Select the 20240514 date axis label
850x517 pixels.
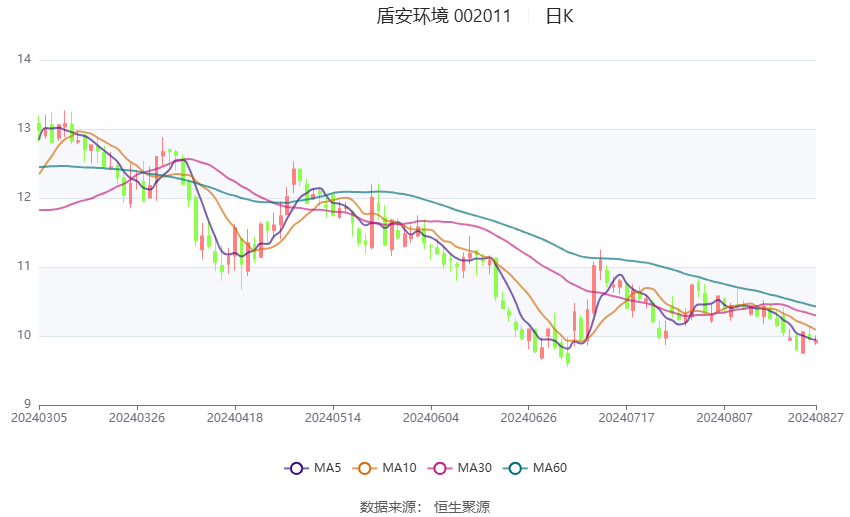tap(333, 418)
